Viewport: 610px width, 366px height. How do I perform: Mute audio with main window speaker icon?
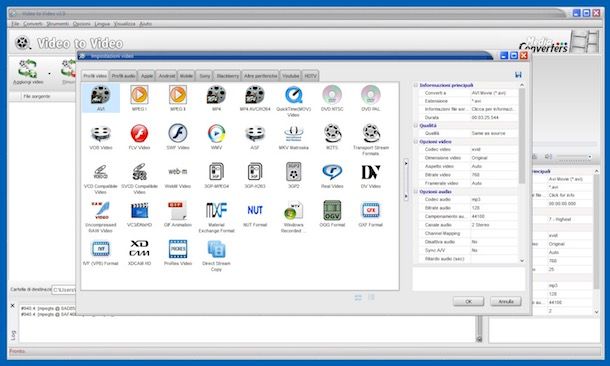(x=549, y=156)
